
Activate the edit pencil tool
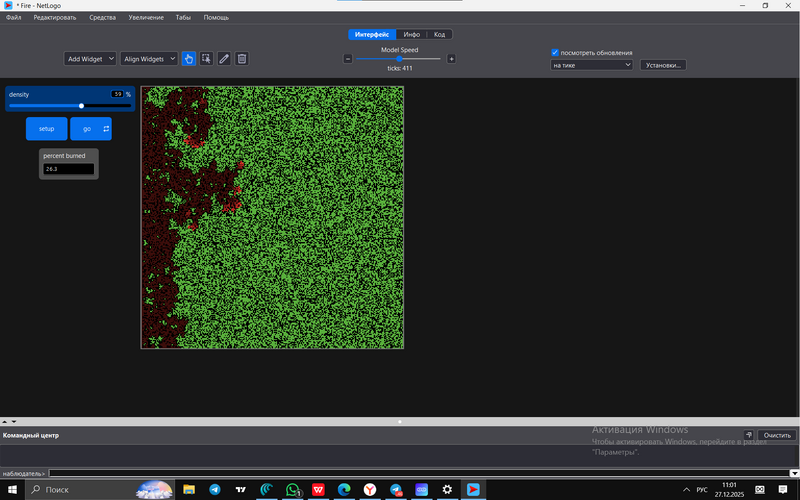[x=224, y=59]
